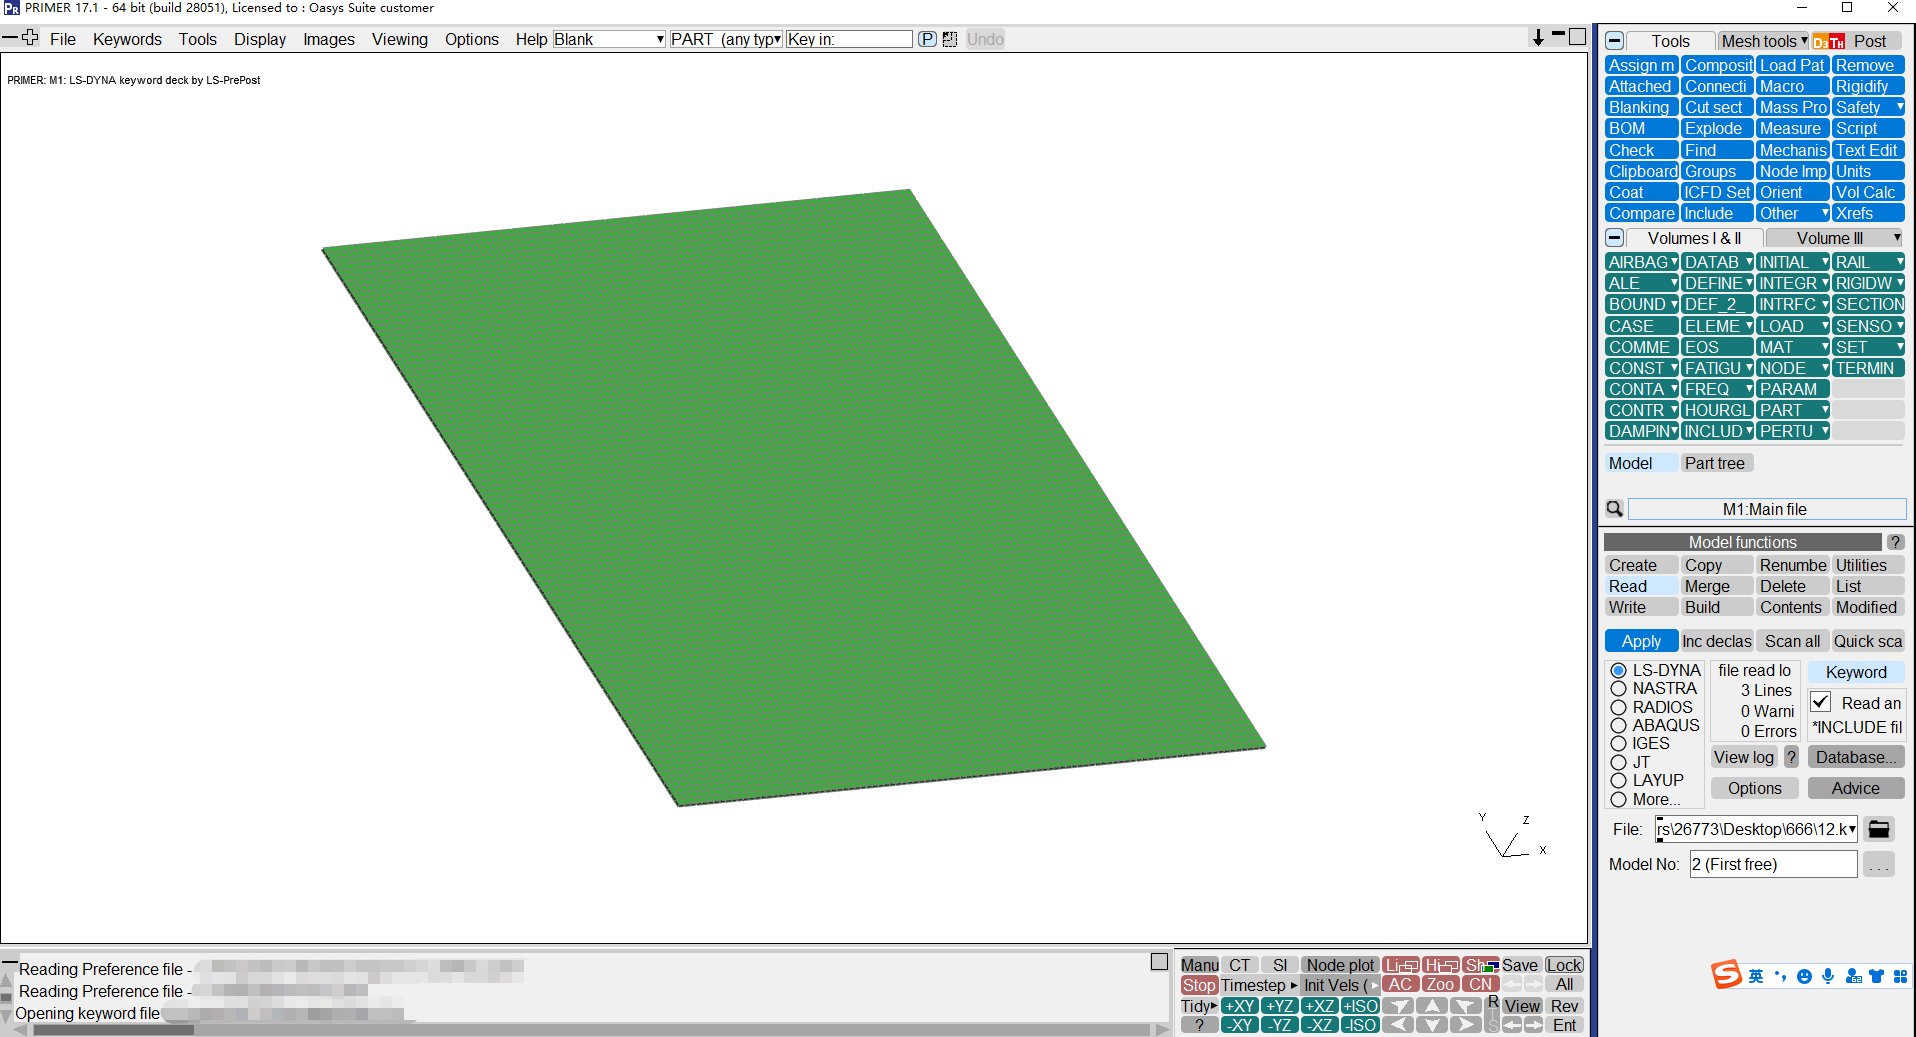Select the NASTRA radio button
The image size is (1916, 1037).
pyautogui.click(x=1619, y=689)
